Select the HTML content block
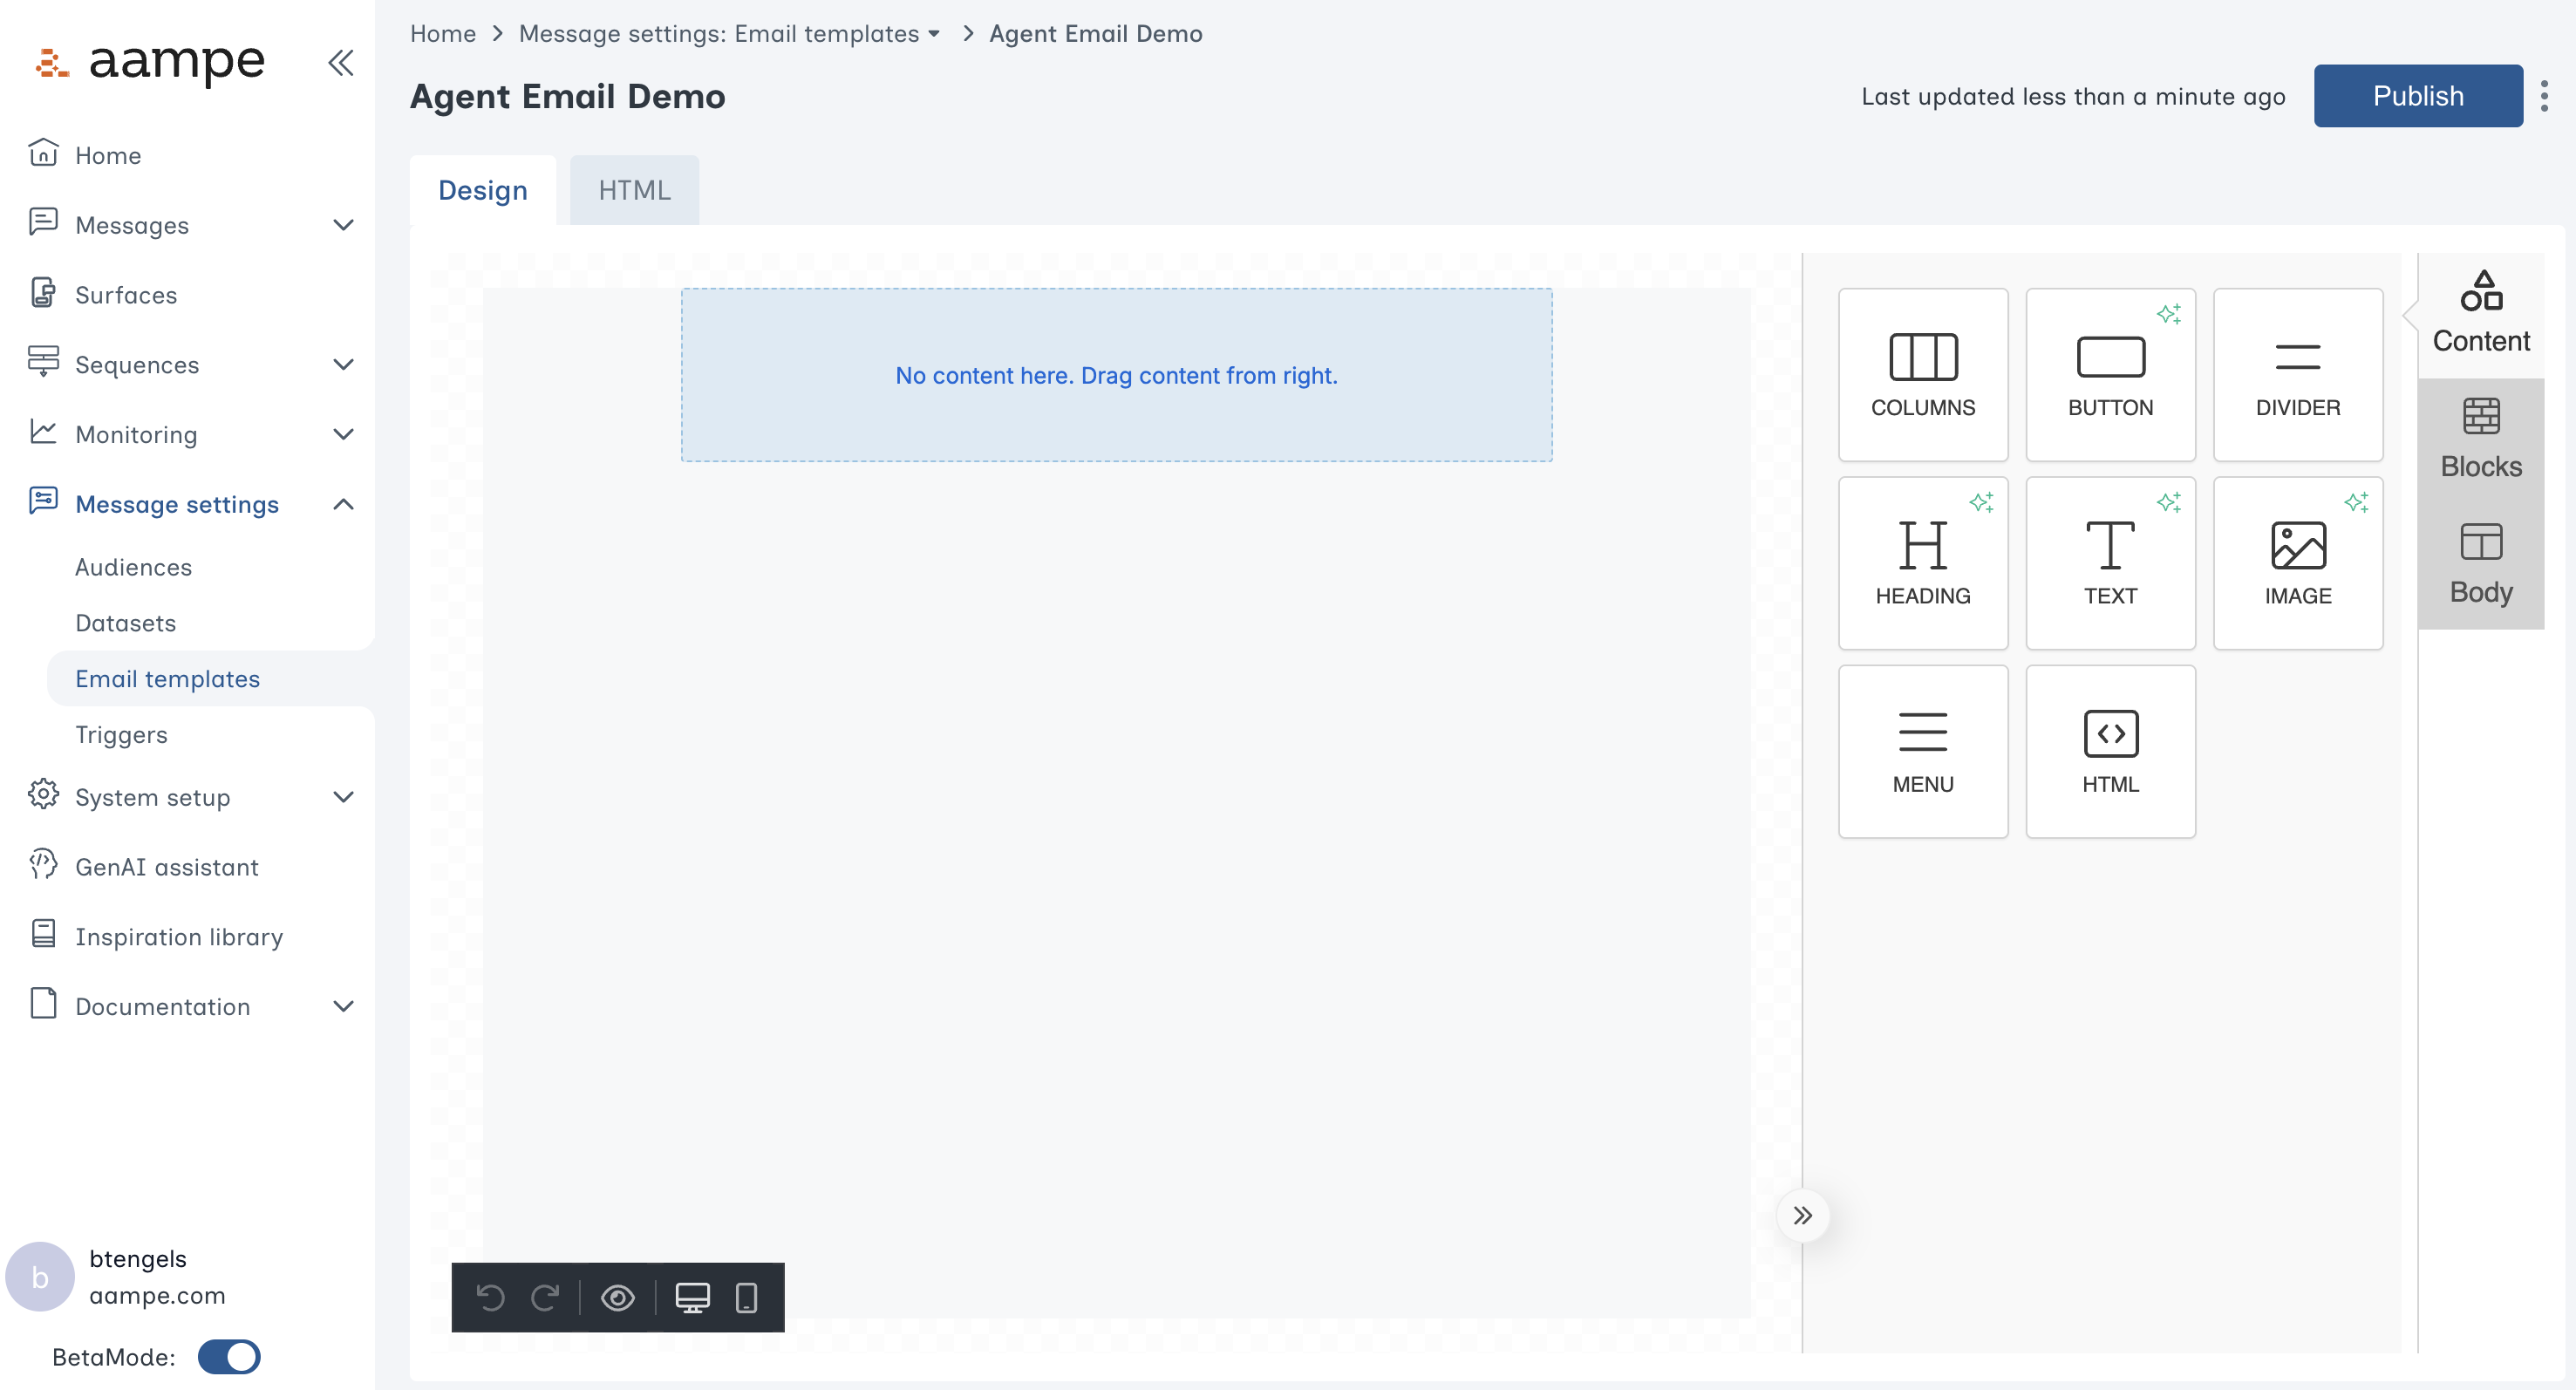Screen dimensions: 2576x1390 pos(2110,752)
